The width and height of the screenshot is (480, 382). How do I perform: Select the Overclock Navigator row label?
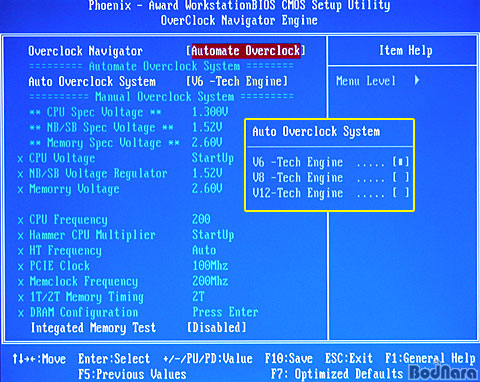click(x=85, y=51)
